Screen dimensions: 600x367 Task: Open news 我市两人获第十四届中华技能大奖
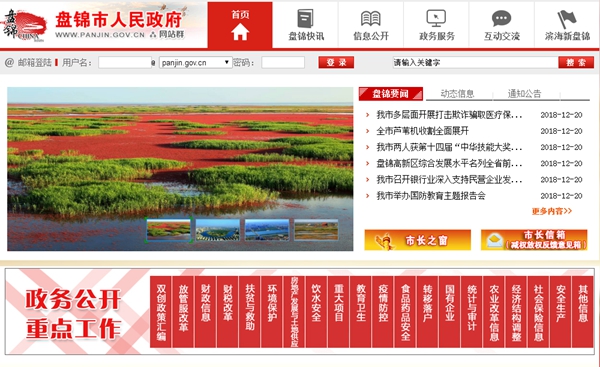pyautogui.click(x=449, y=147)
